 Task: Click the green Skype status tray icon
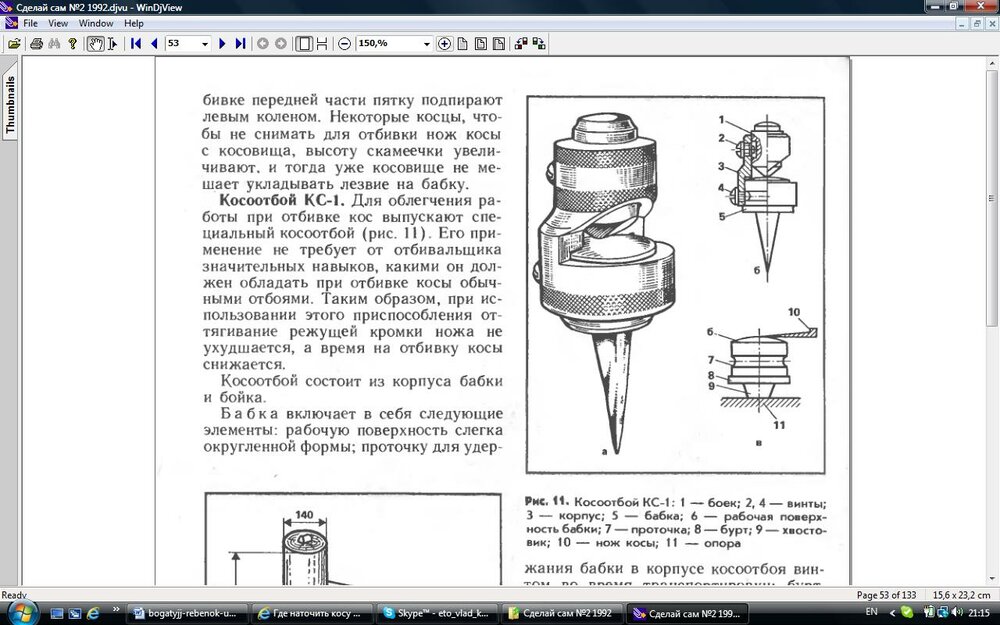coord(906,613)
